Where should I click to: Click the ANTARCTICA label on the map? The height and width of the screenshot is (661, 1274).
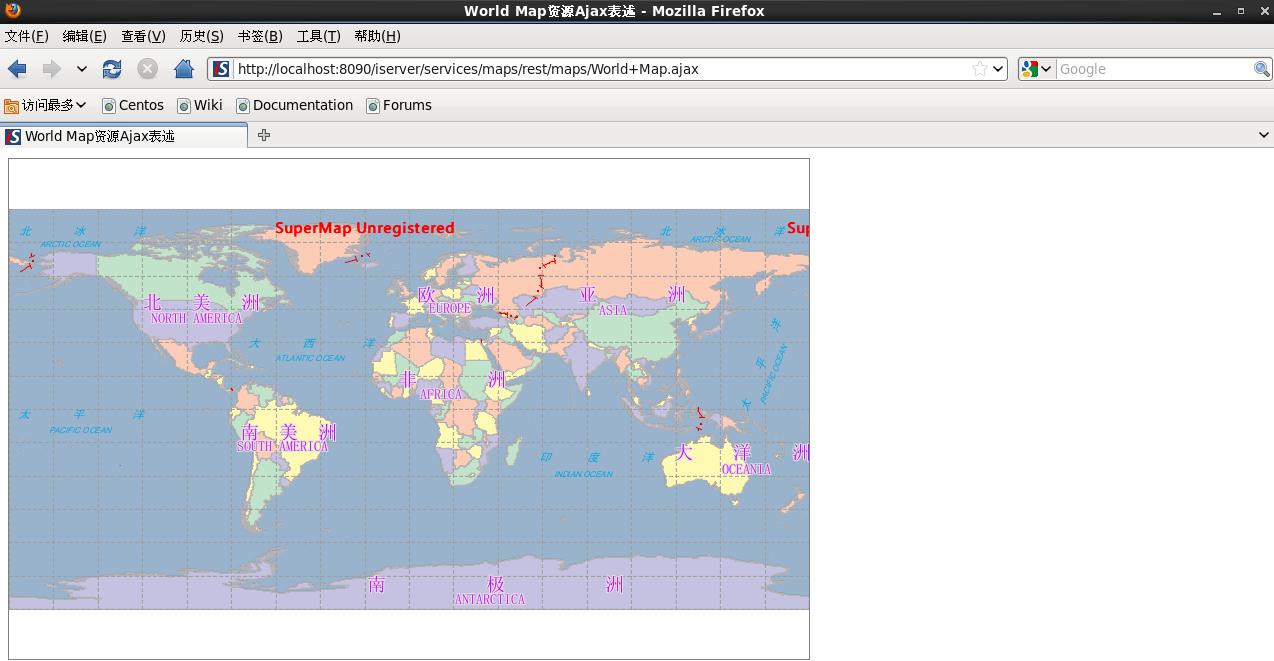click(490, 600)
